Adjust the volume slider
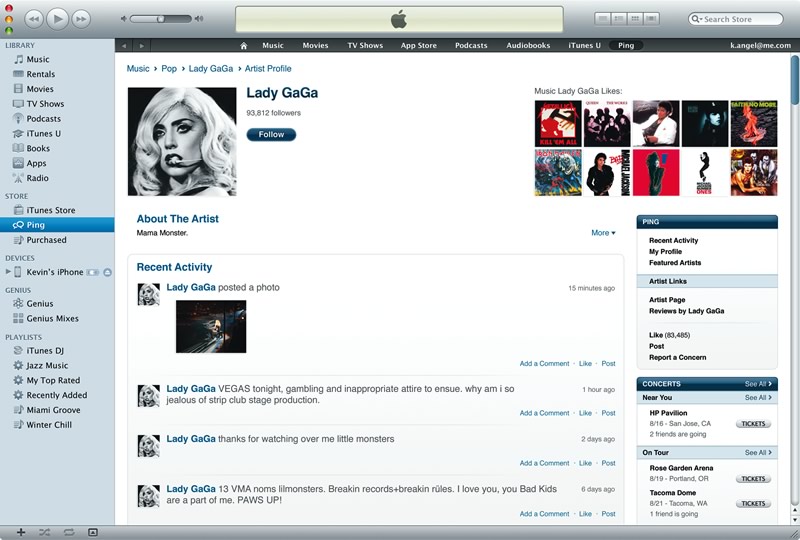Viewport: 800px width, 540px height. point(161,19)
